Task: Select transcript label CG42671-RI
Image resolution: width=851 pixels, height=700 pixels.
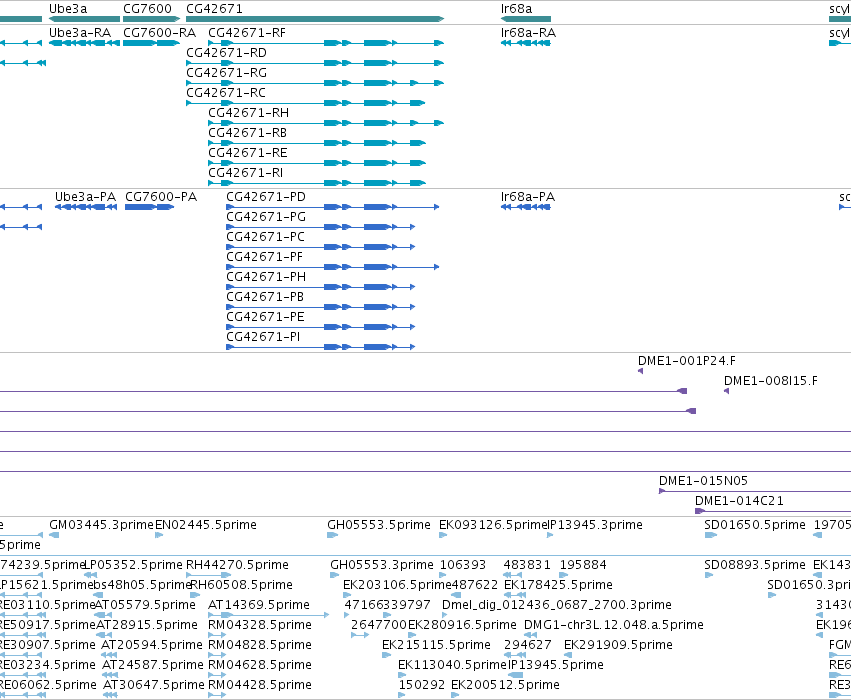Action: (x=246, y=173)
